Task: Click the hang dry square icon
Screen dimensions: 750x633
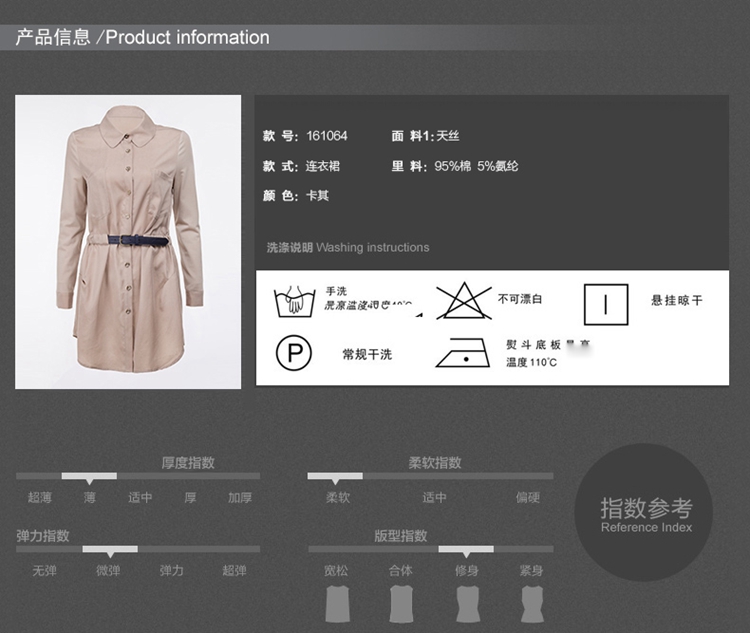Action: pyautogui.click(x=605, y=304)
